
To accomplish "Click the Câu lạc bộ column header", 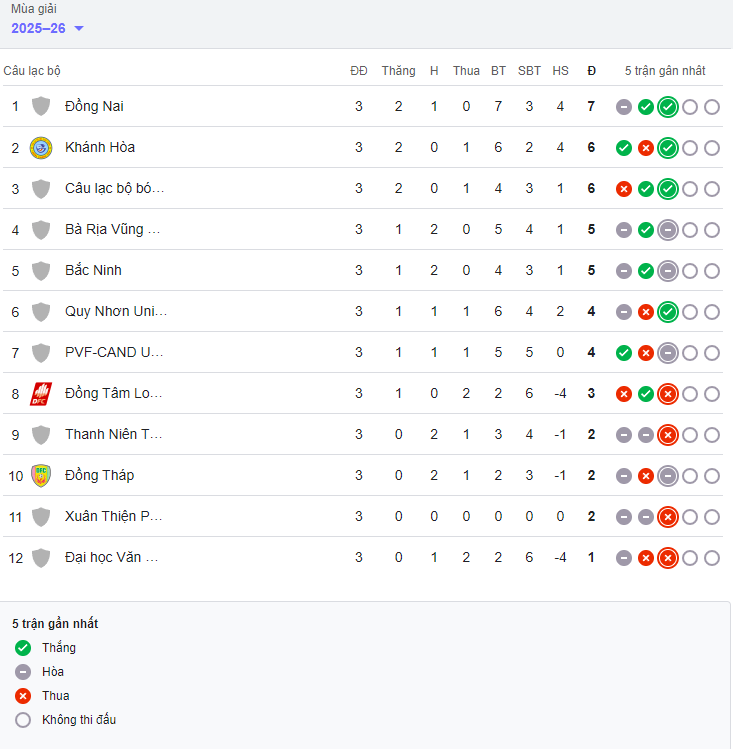I will 32,71.
